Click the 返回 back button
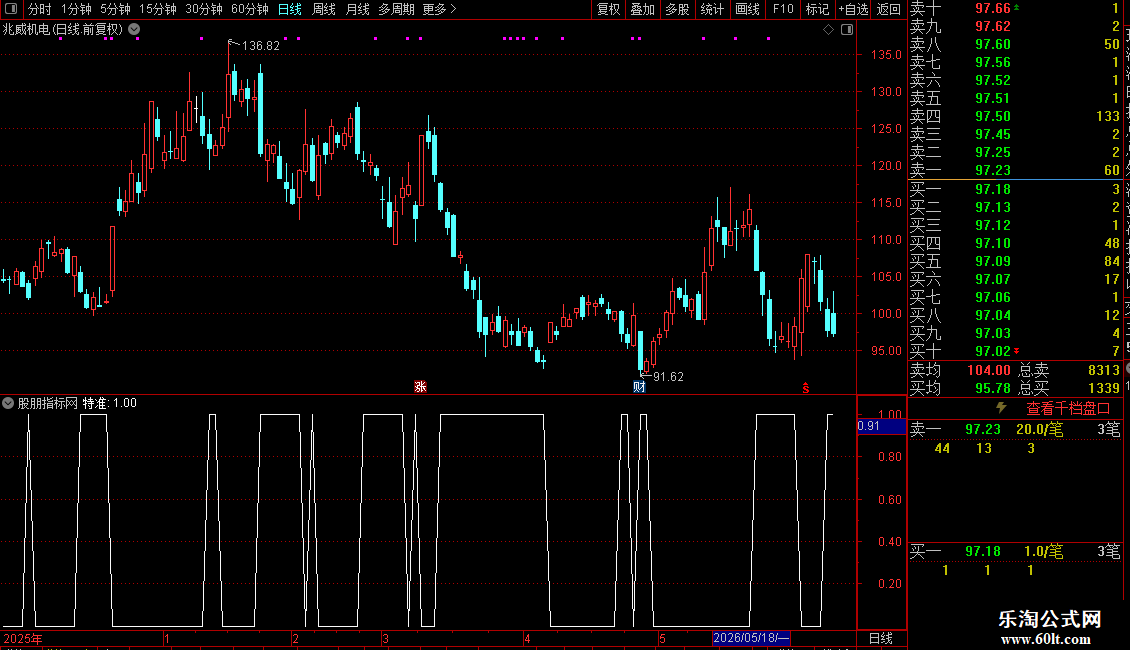 pos(889,9)
